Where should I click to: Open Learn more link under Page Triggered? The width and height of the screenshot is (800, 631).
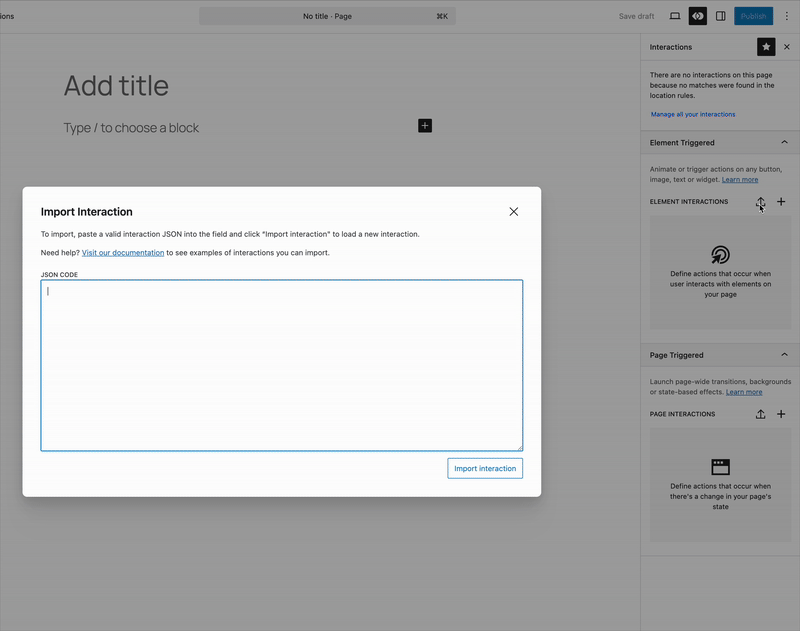(x=744, y=392)
